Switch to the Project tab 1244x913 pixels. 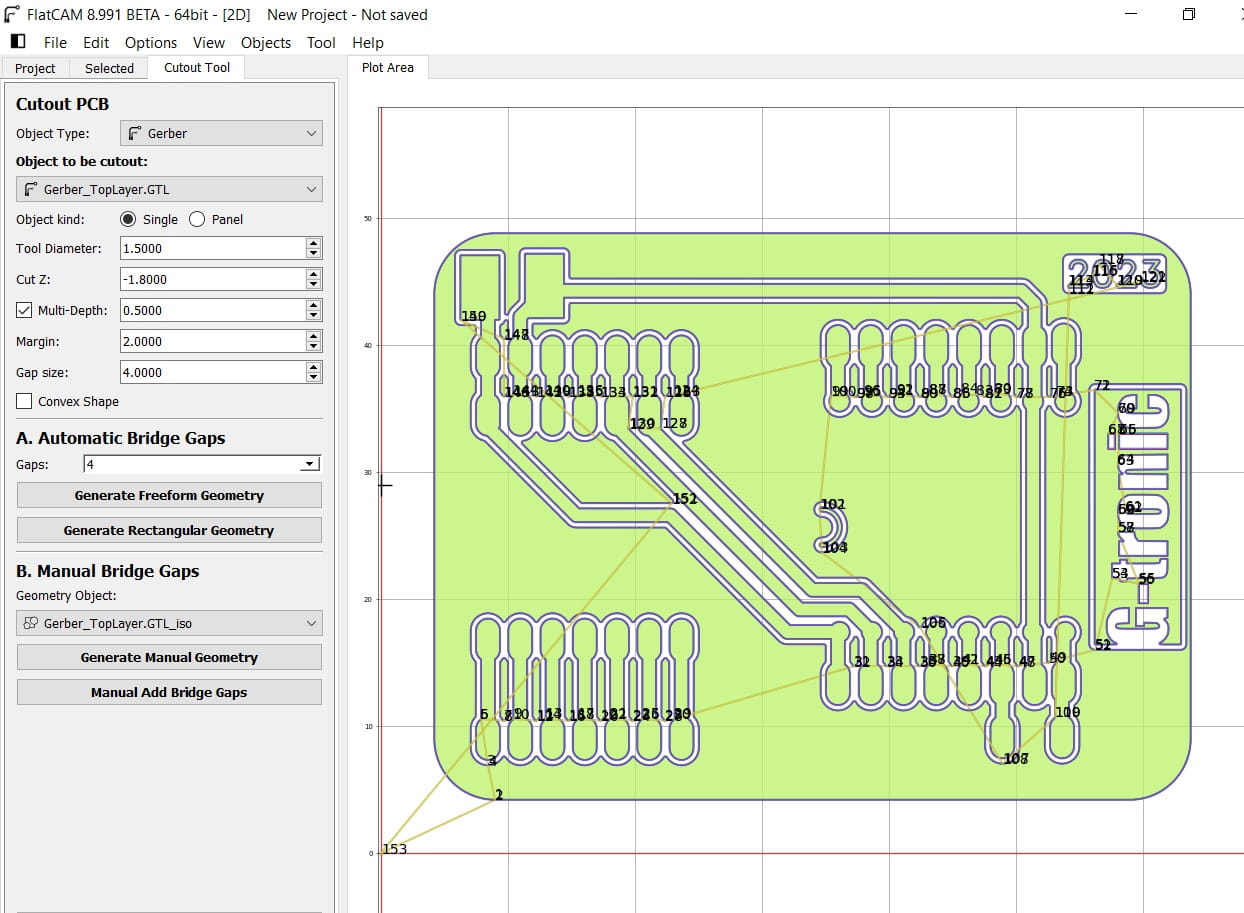pos(35,68)
